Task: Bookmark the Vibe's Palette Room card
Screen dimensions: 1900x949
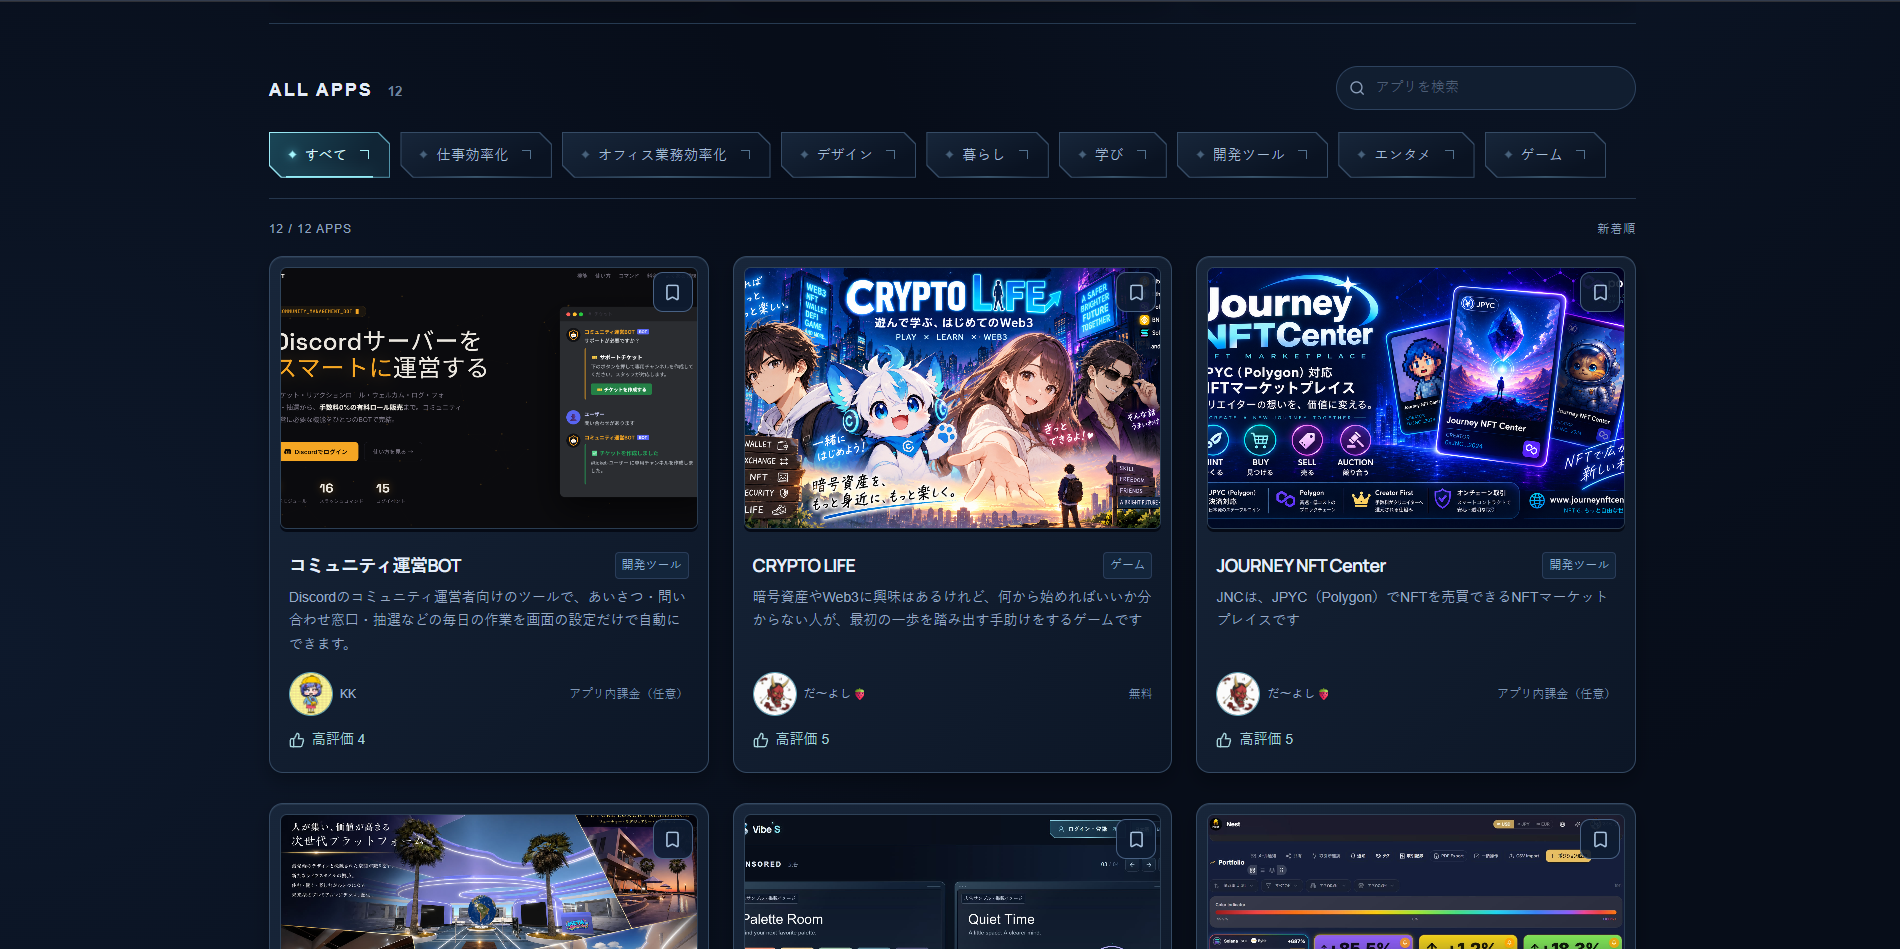Action: click(x=1136, y=840)
